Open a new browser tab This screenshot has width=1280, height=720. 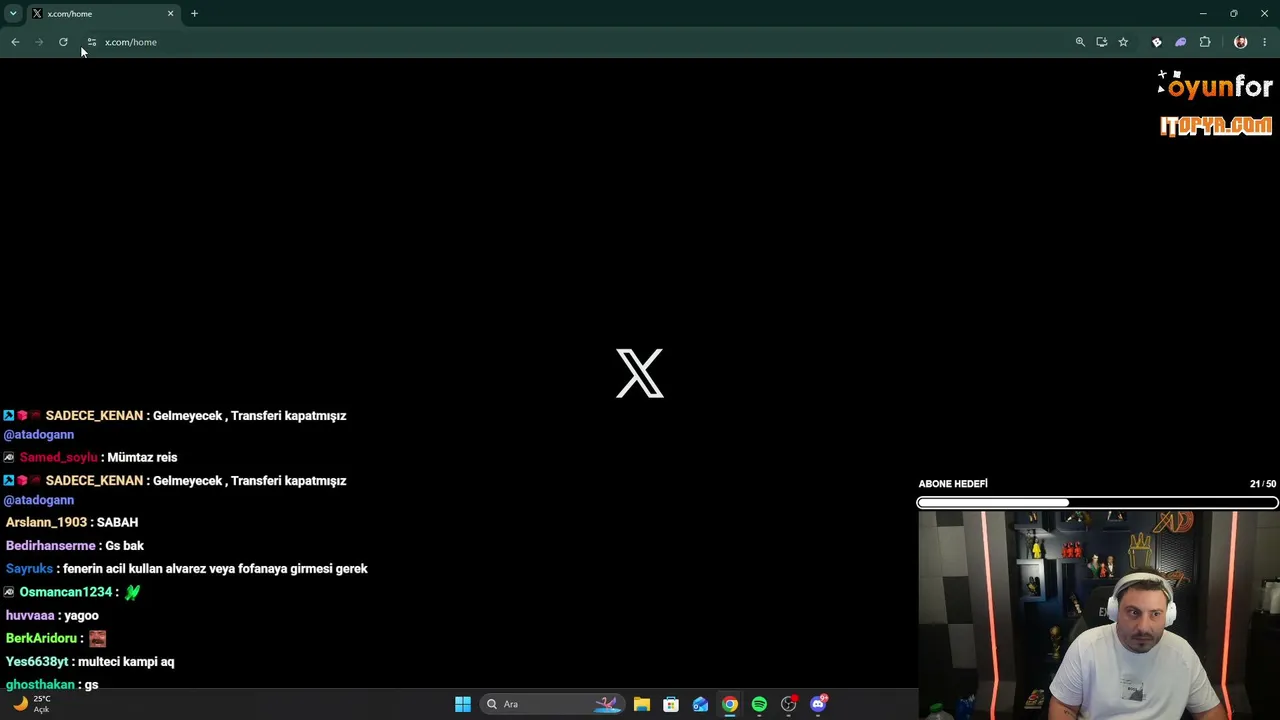click(x=194, y=13)
